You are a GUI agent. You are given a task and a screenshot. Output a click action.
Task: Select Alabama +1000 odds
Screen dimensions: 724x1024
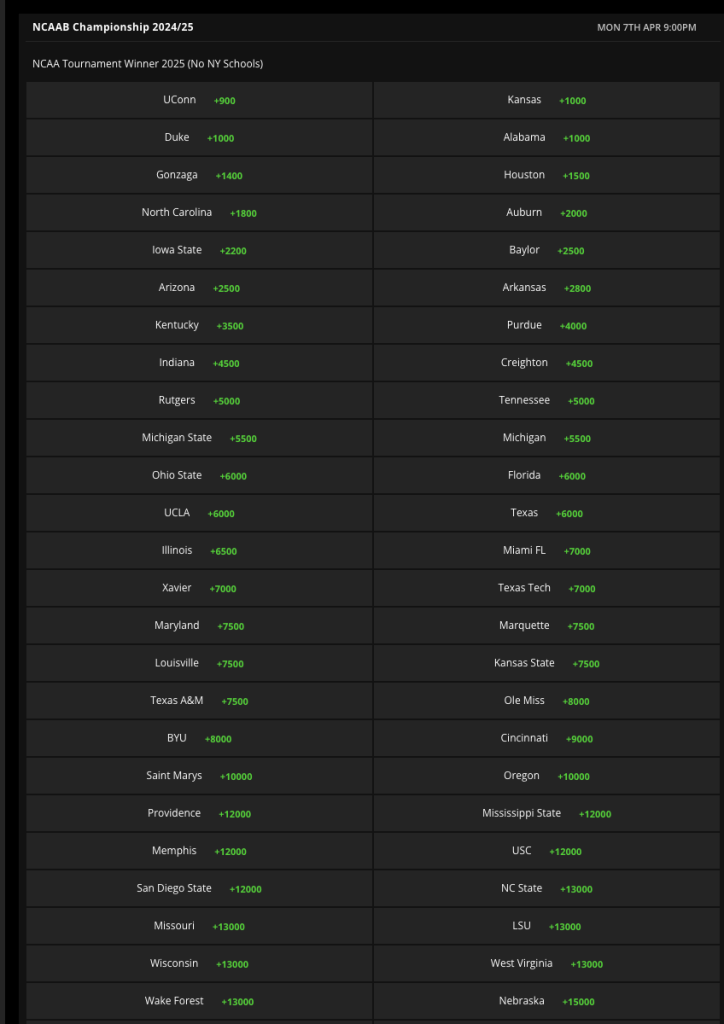coord(546,138)
